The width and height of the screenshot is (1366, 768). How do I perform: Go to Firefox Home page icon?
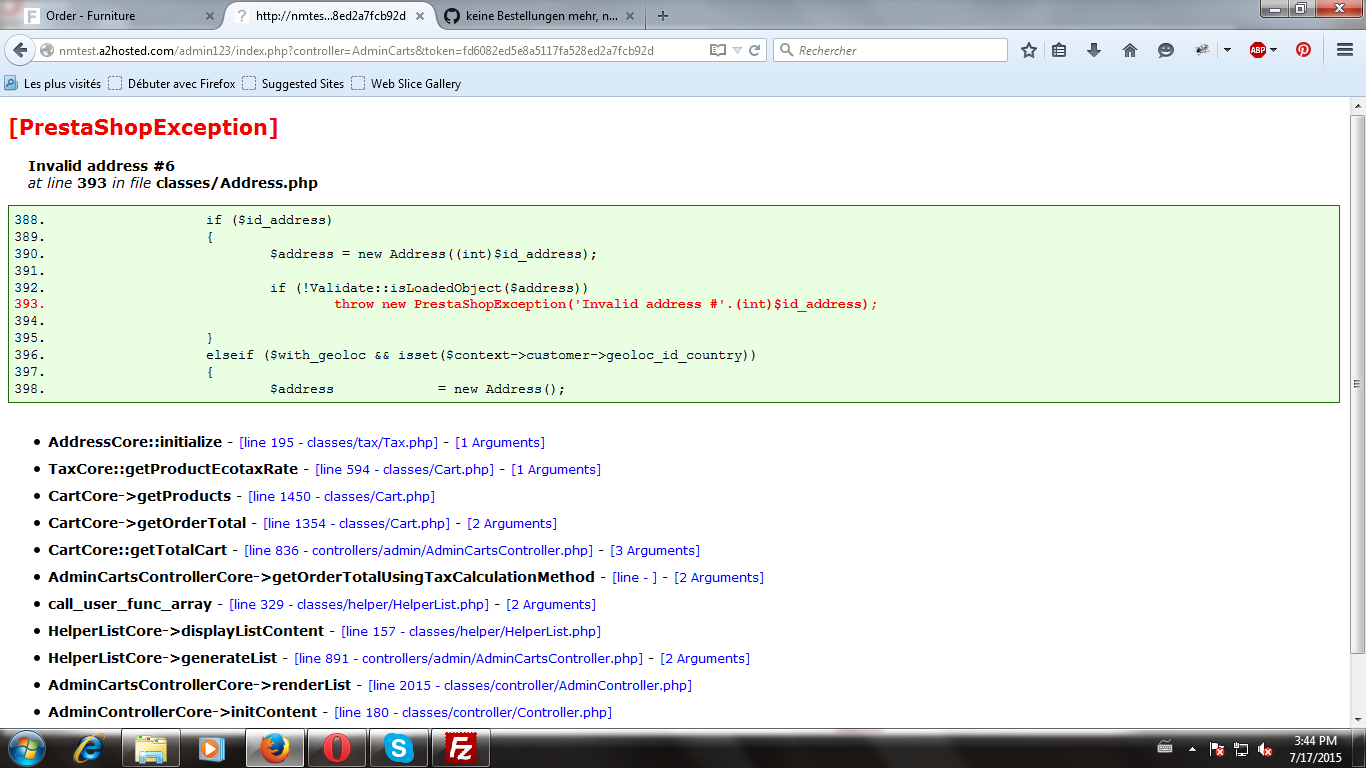point(1130,50)
